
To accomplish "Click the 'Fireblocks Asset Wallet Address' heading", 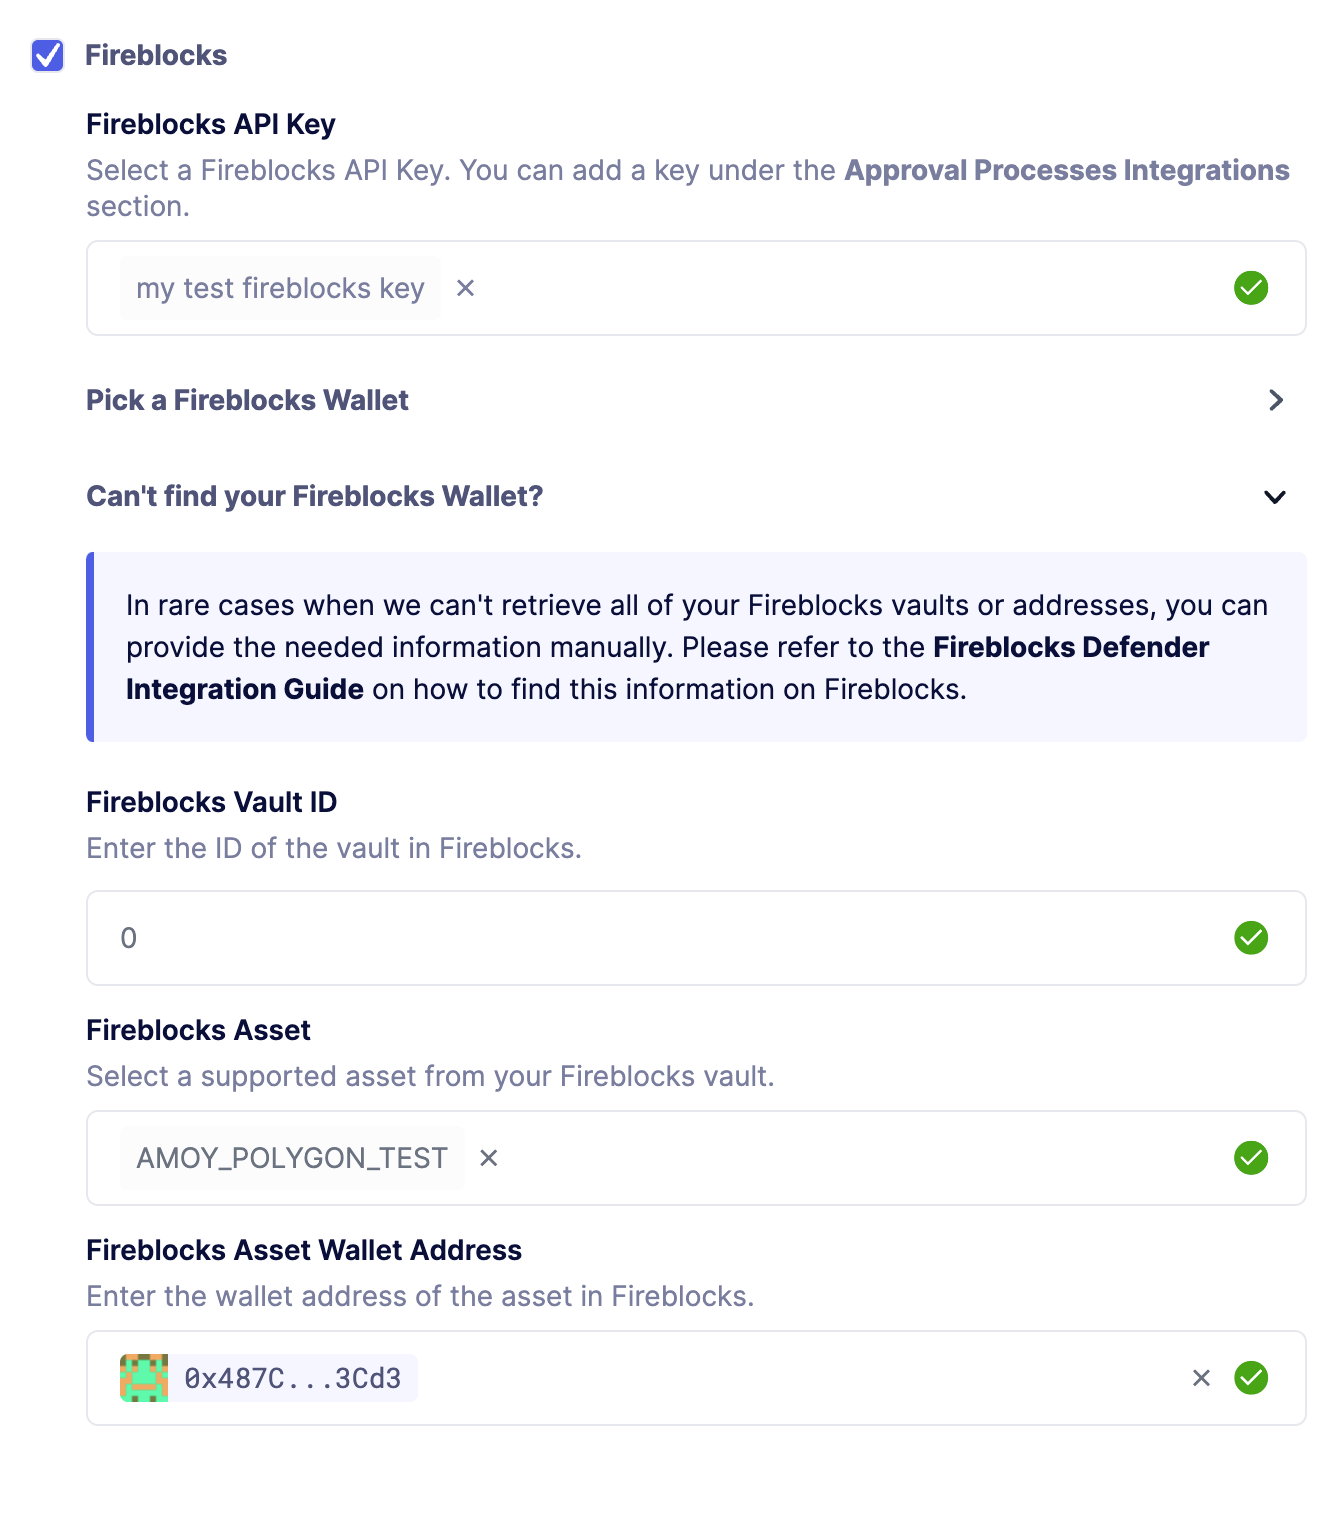I will click(x=304, y=1250).
